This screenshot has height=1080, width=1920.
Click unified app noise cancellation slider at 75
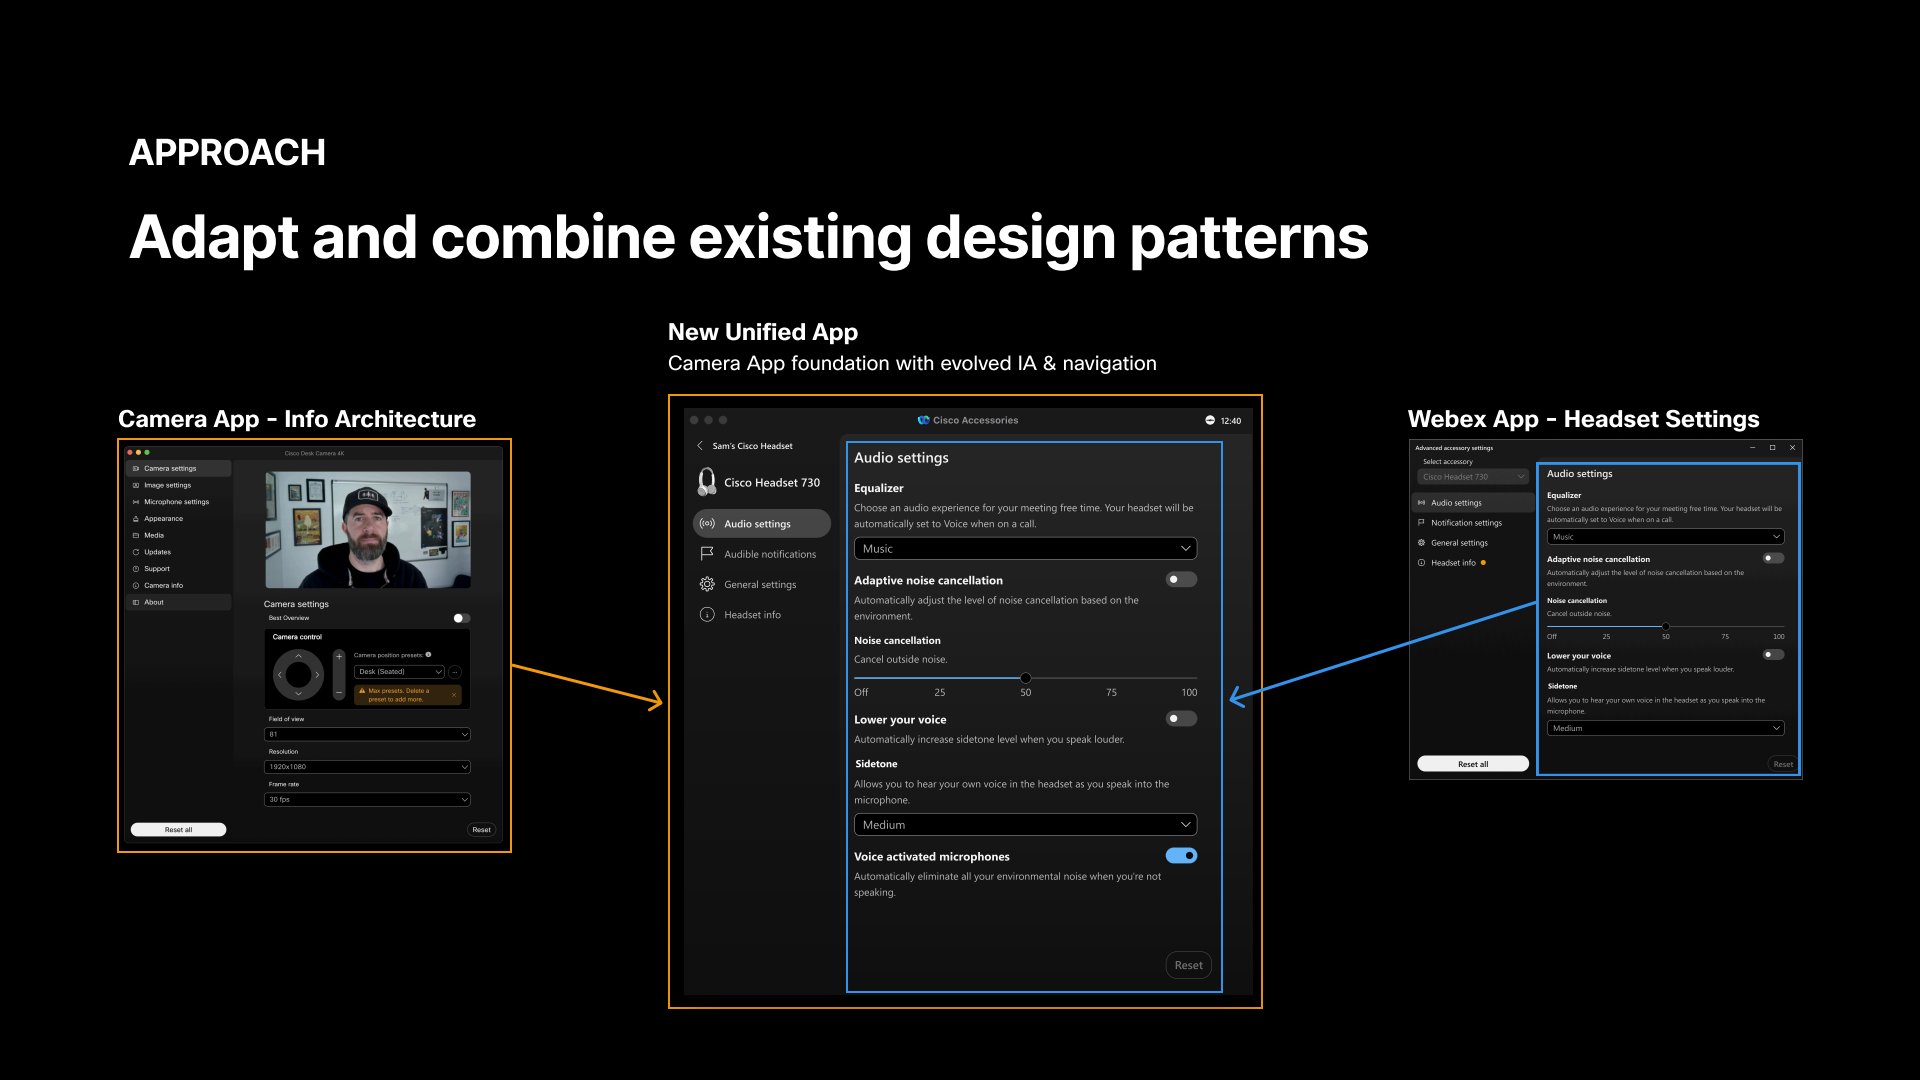coord(1111,678)
